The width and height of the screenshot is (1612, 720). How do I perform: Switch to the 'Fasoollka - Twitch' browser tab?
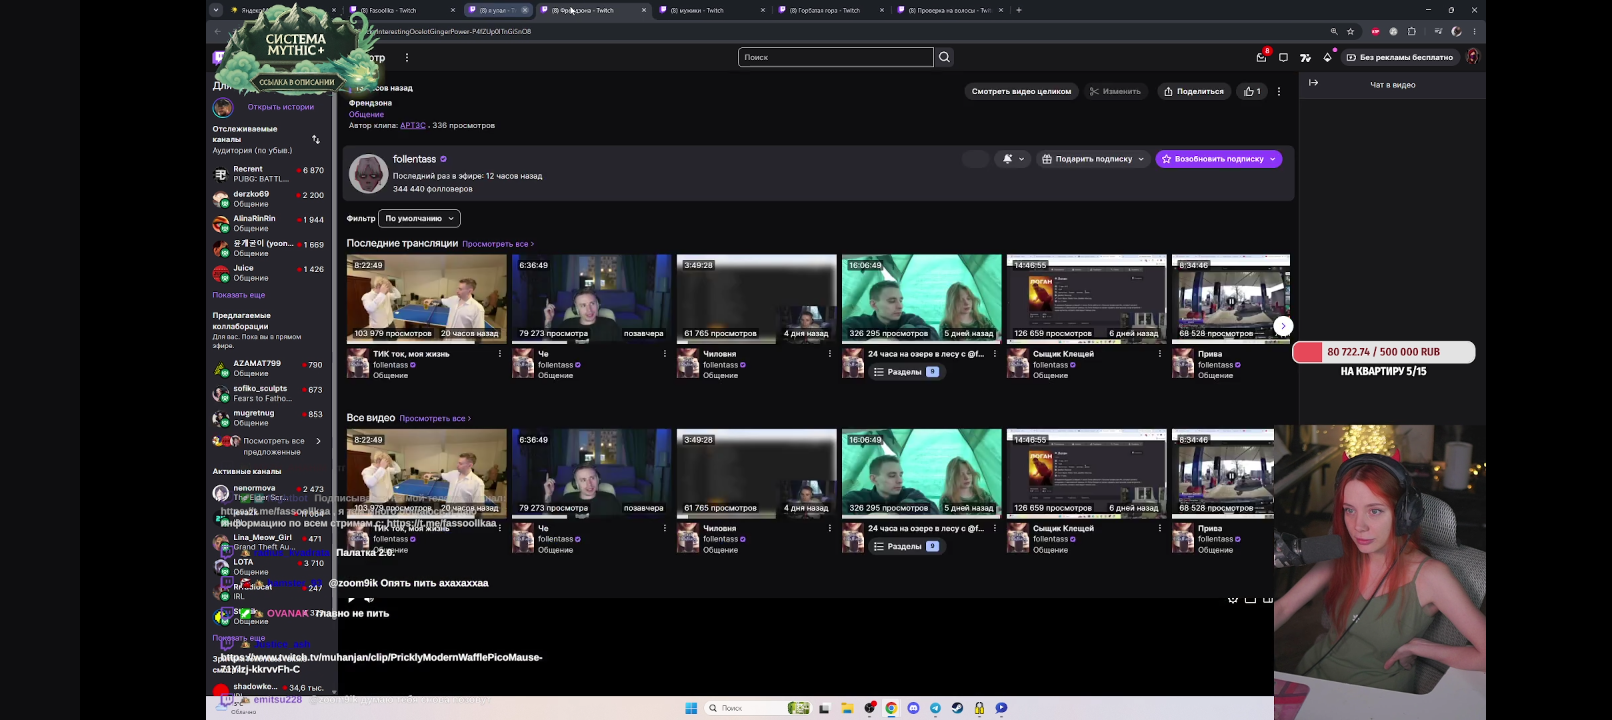[400, 10]
